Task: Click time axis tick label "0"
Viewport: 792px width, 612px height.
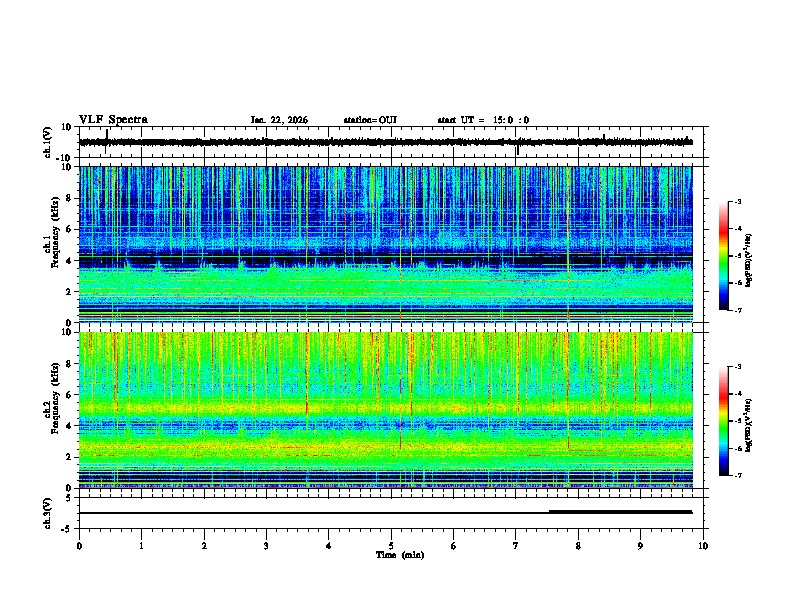Action: [79, 546]
